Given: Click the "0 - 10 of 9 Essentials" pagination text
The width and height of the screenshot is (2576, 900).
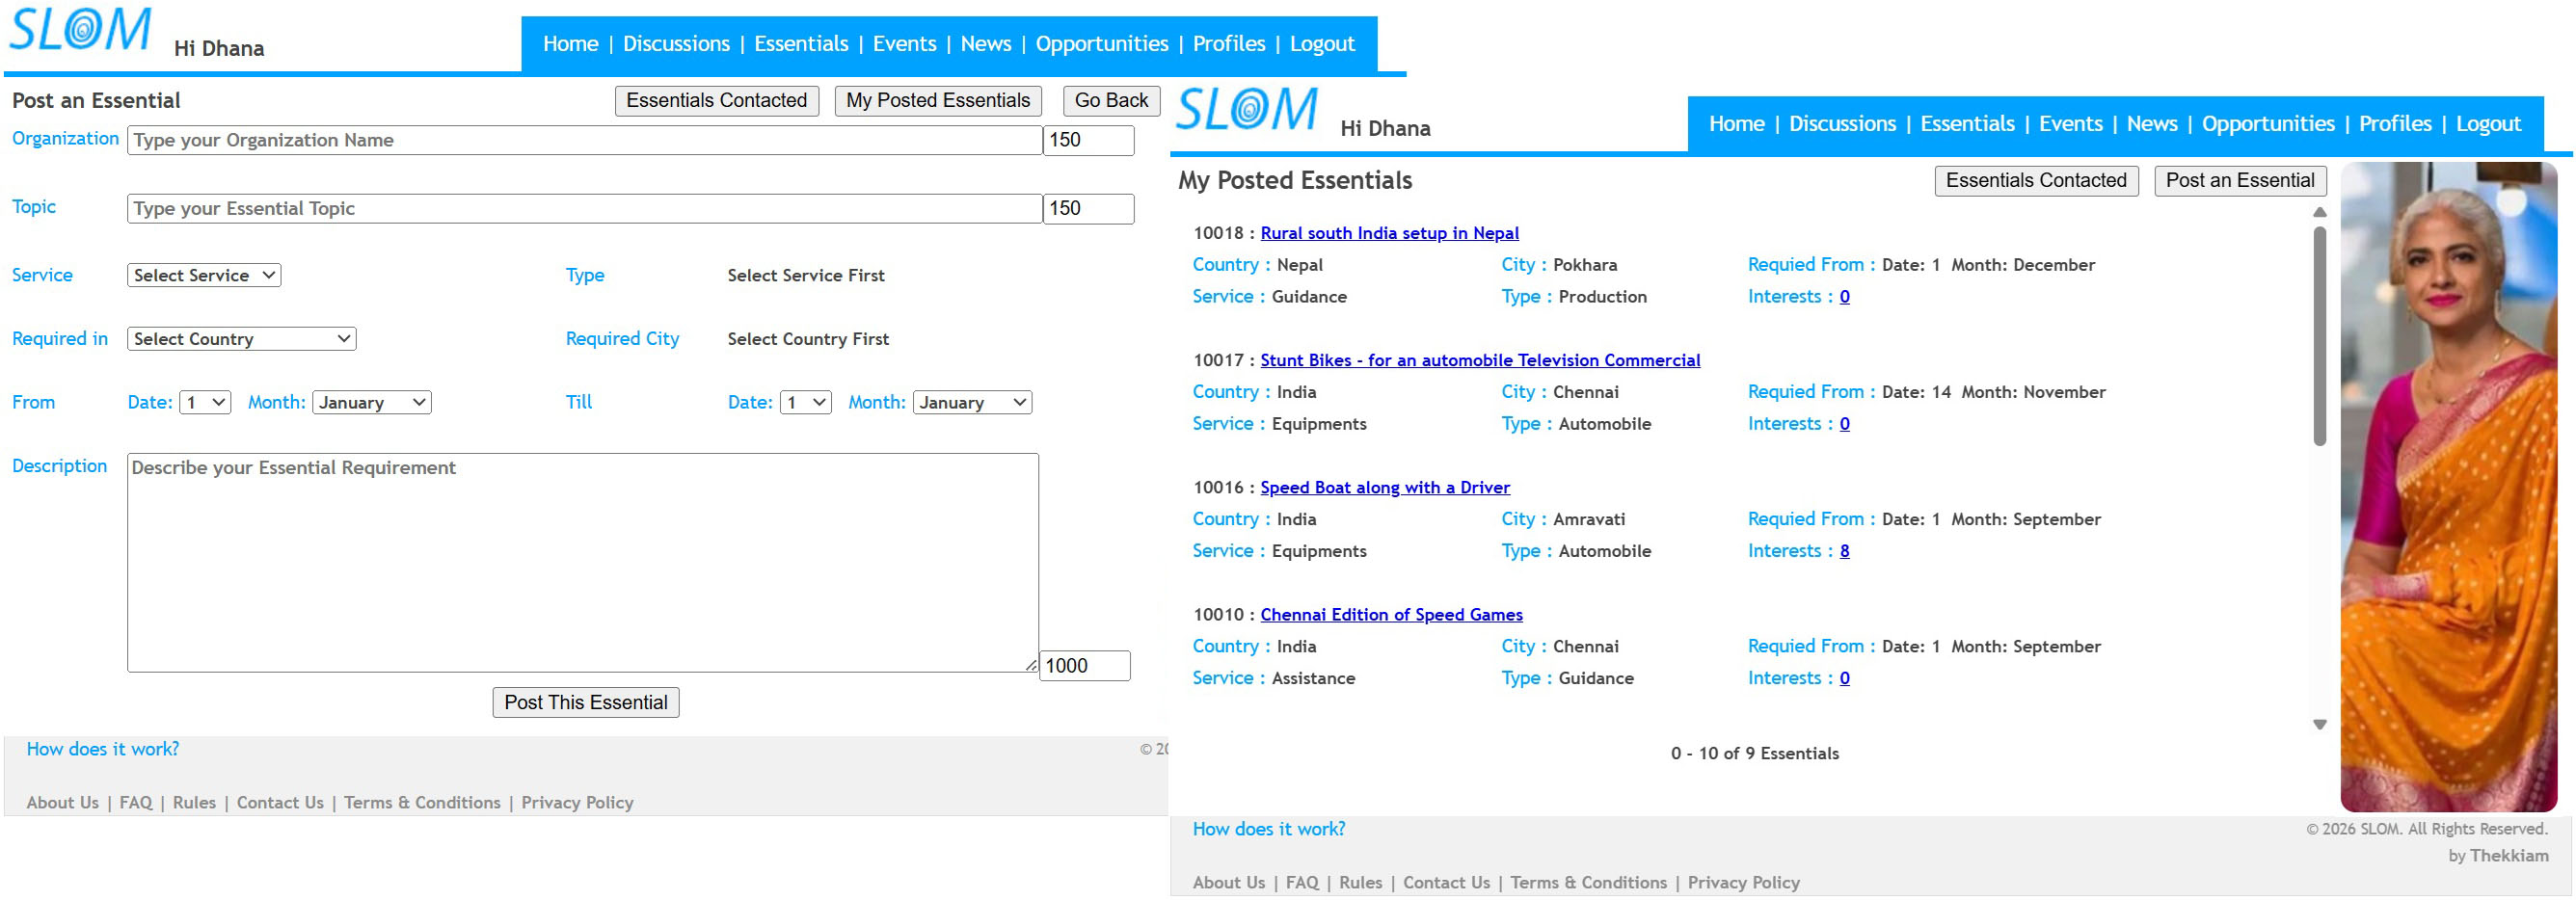Looking at the screenshot, I should [1755, 754].
